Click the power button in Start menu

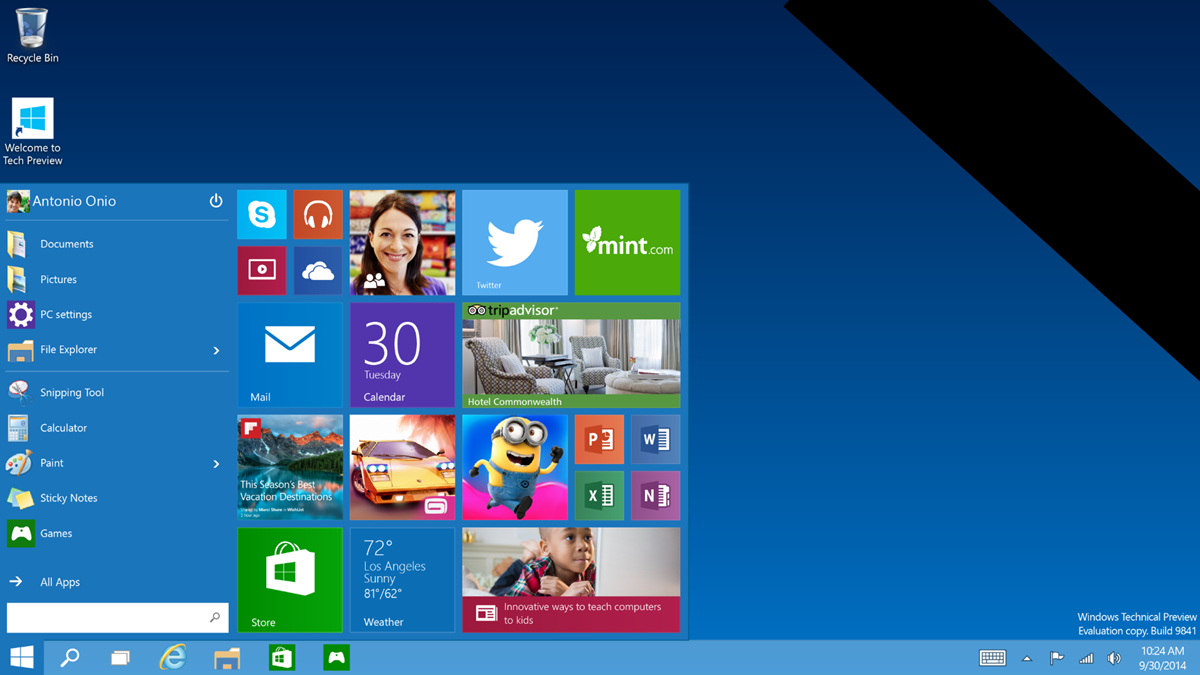click(216, 201)
